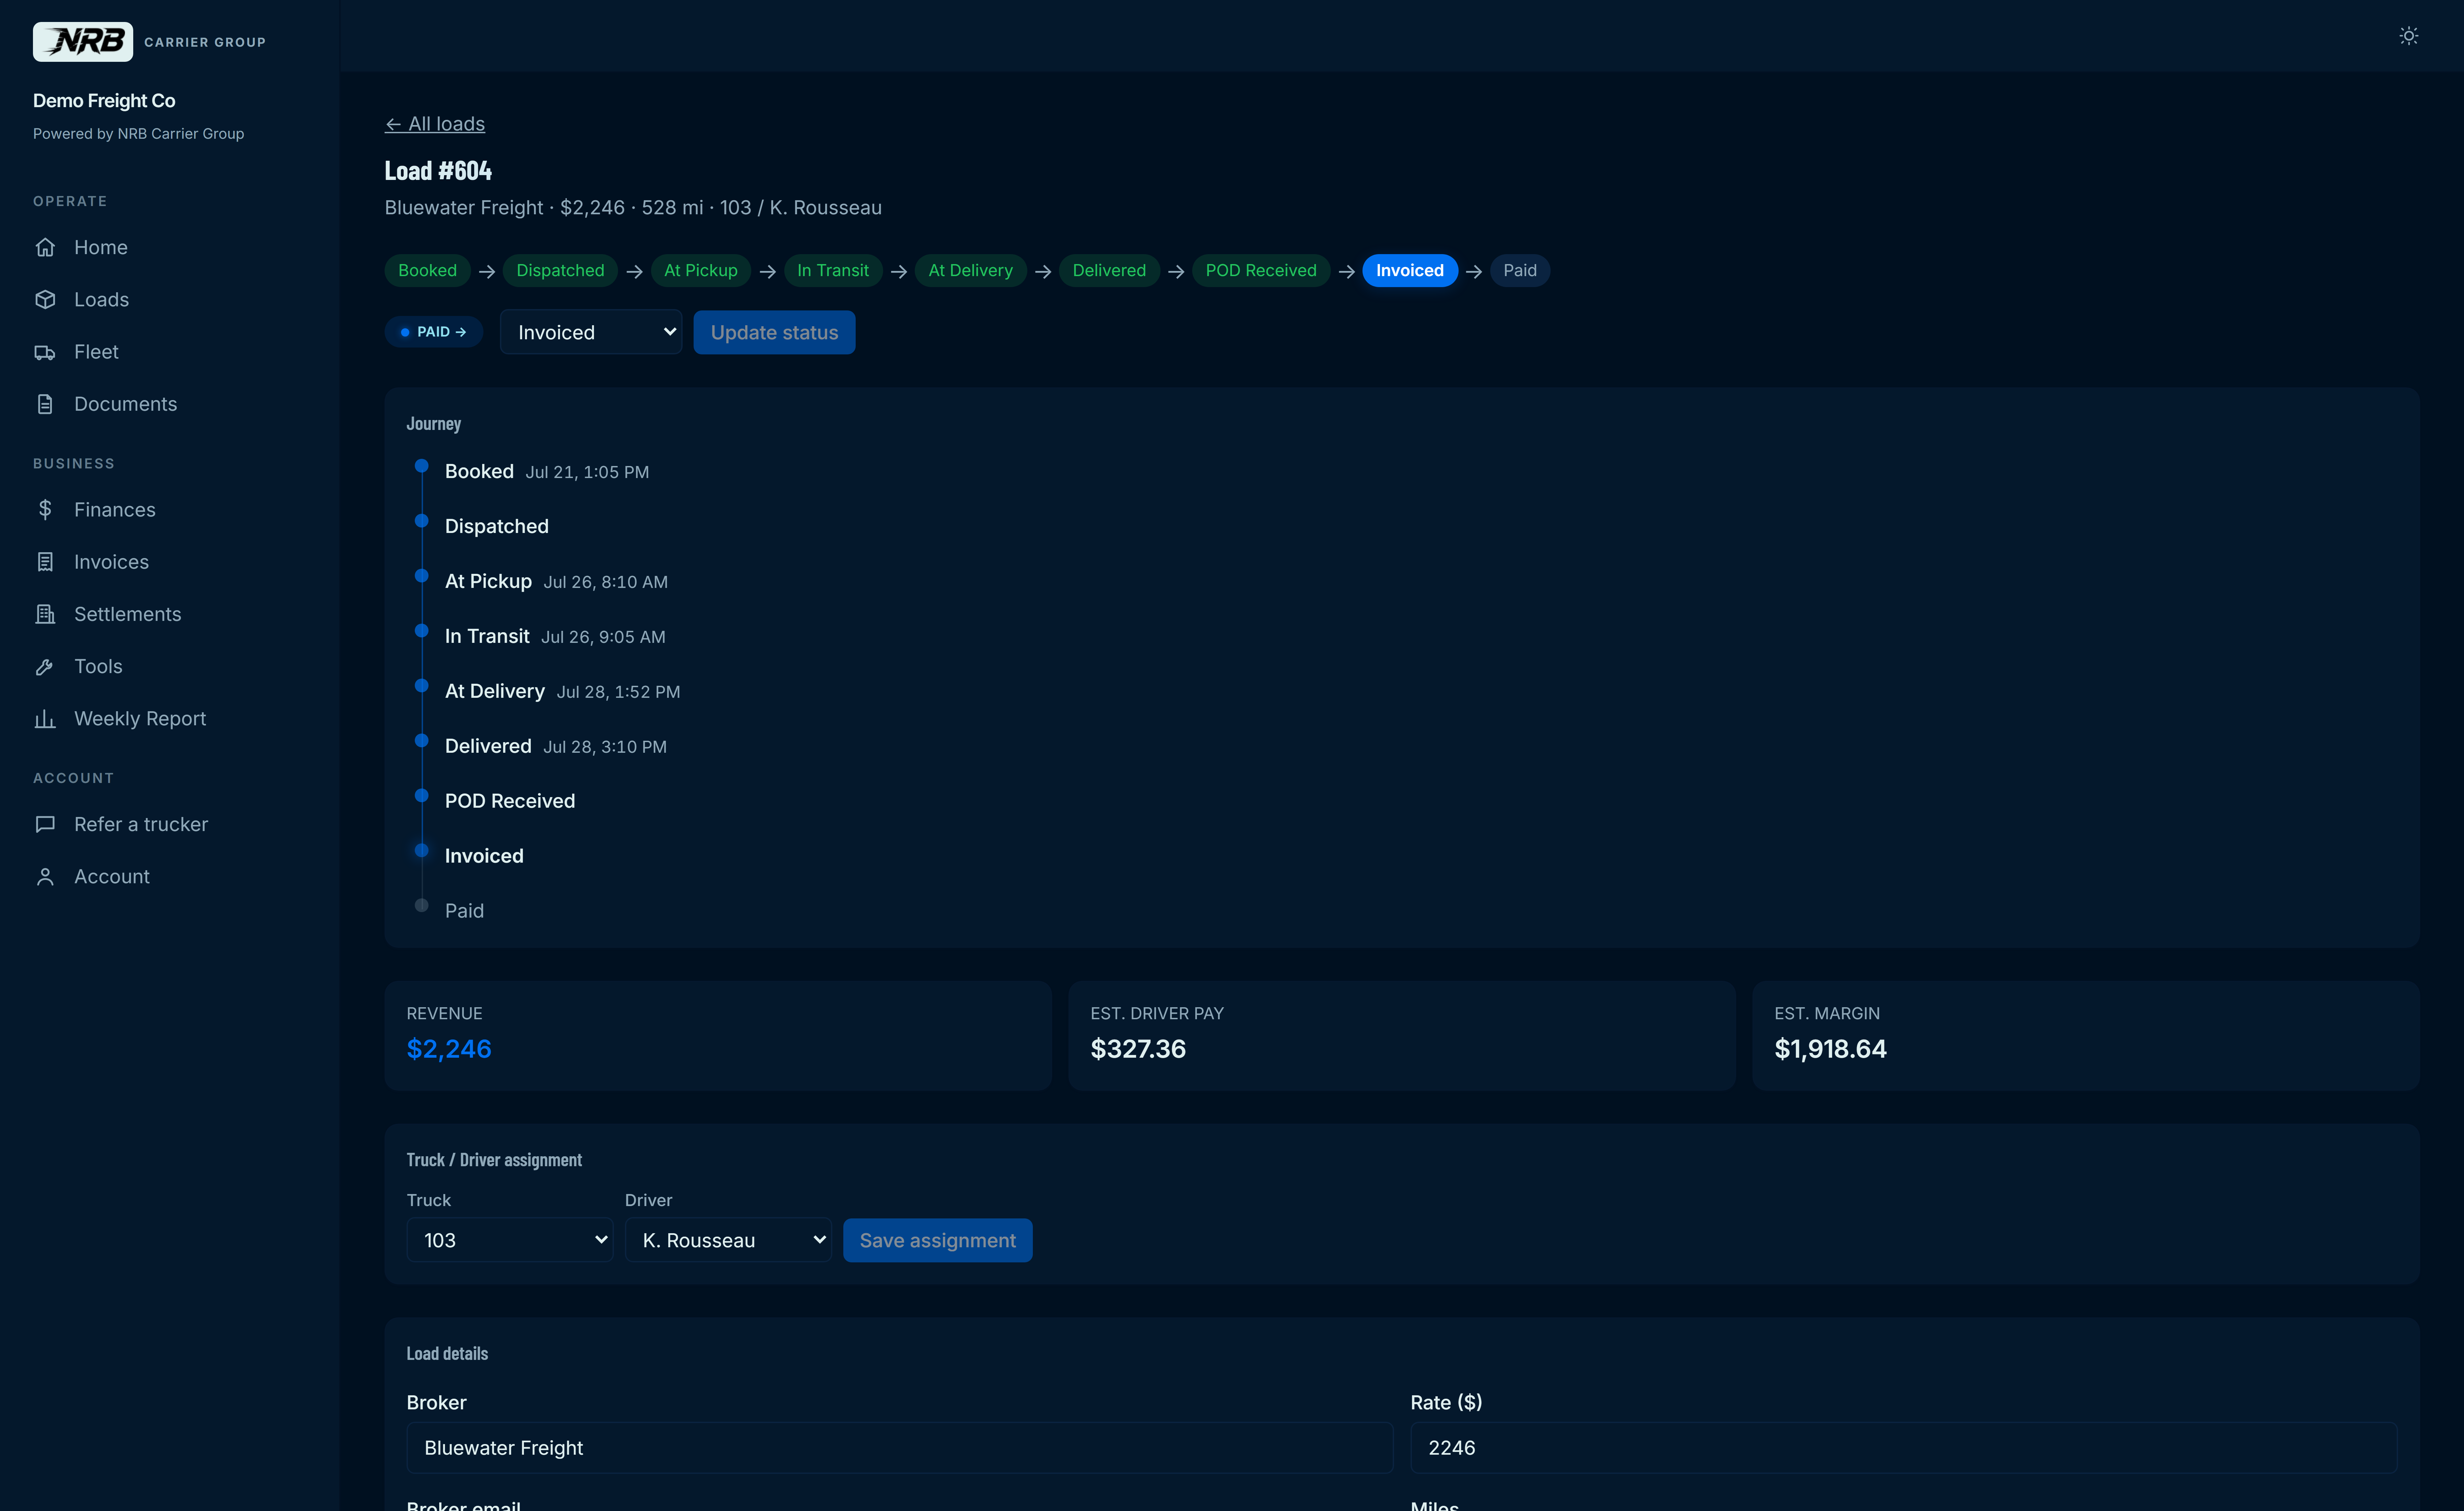The image size is (2464, 1511).
Task: Click the Est. Driver Pay $327.36 value
Action: click(x=1138, y=1049)
